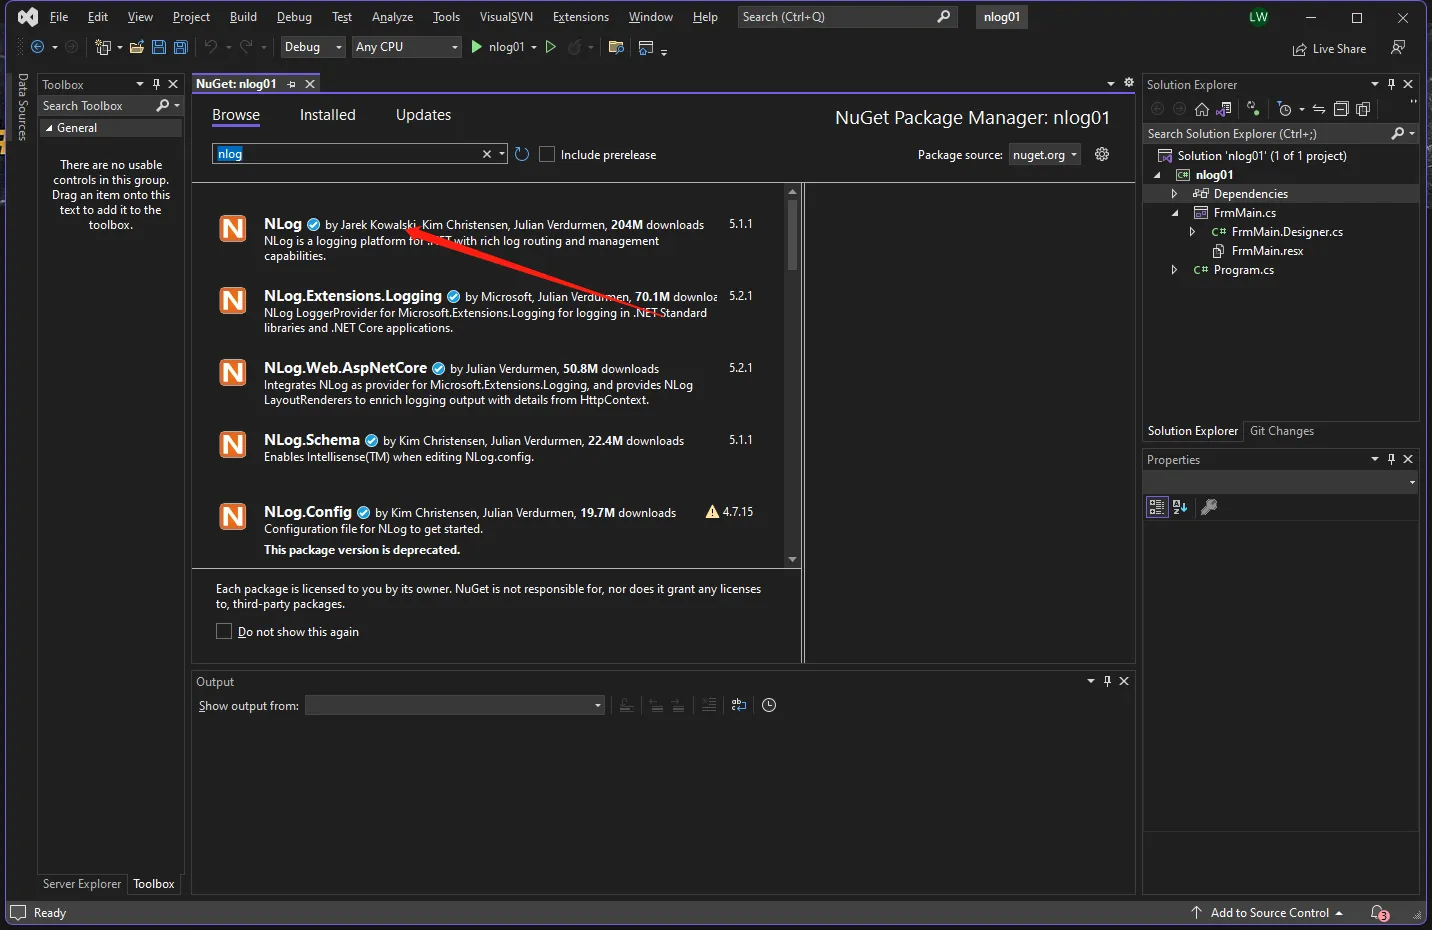1432x930 pixels.
Task: Open notifications bell in status bar
Action: 1380,913
